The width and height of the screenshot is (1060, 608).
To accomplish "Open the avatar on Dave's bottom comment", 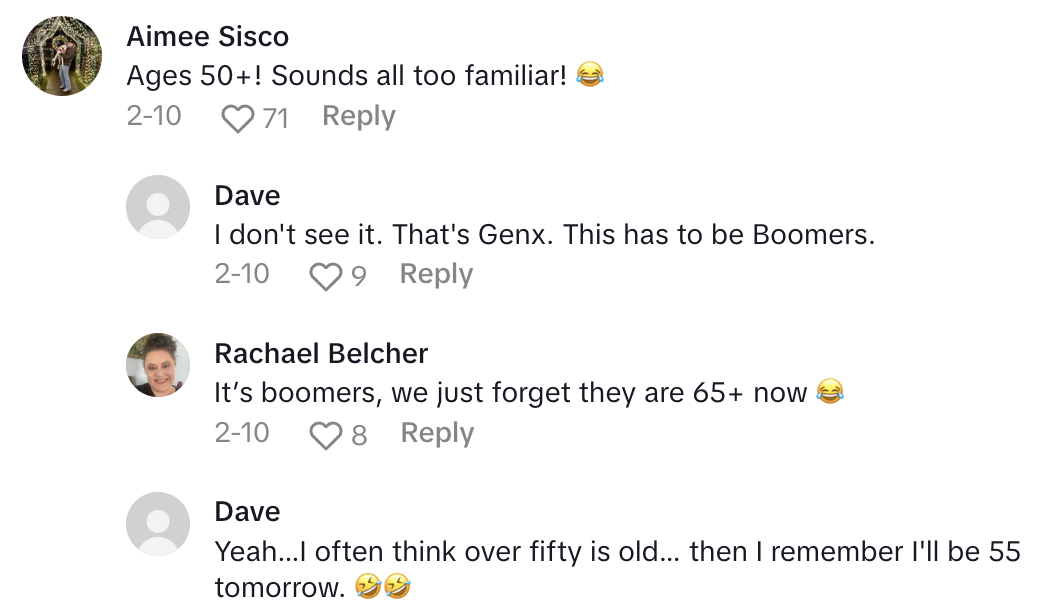I will click(x=156, y=523).
